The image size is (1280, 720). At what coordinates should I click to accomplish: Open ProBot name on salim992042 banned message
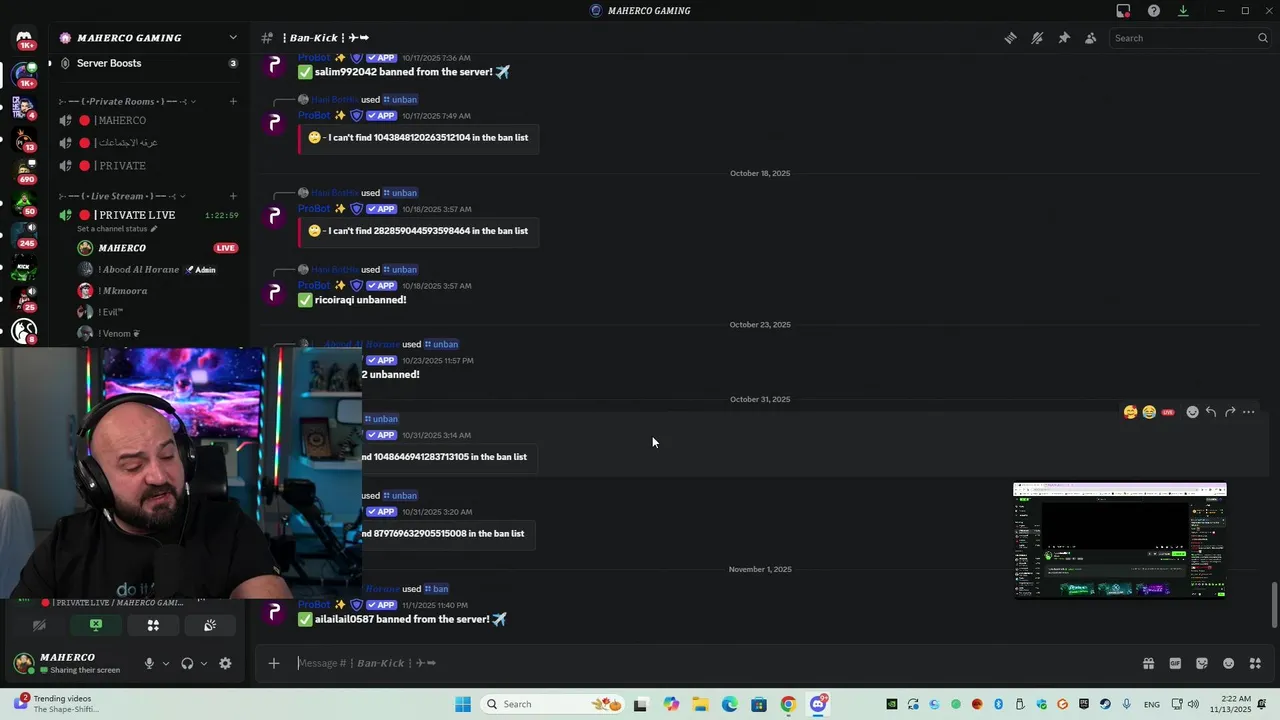point(314,58)
